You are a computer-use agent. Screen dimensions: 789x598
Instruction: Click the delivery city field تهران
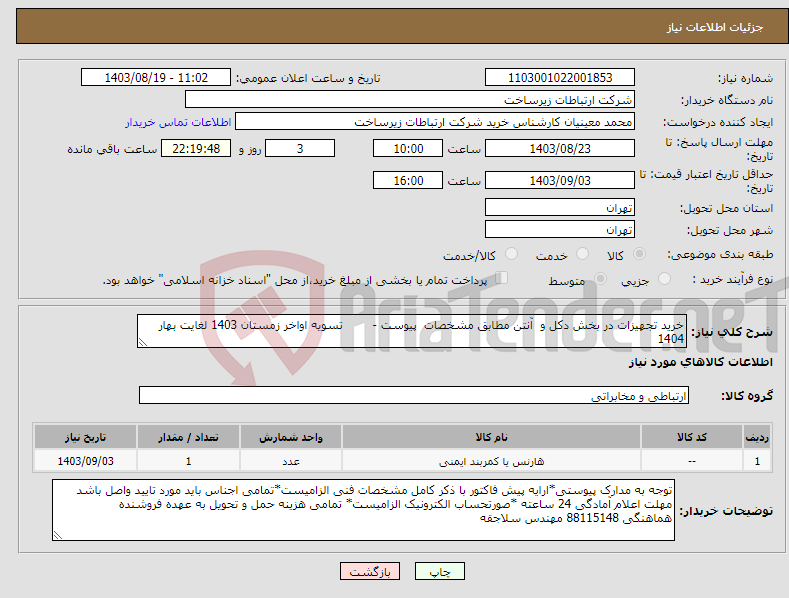[x=560, y=230]
